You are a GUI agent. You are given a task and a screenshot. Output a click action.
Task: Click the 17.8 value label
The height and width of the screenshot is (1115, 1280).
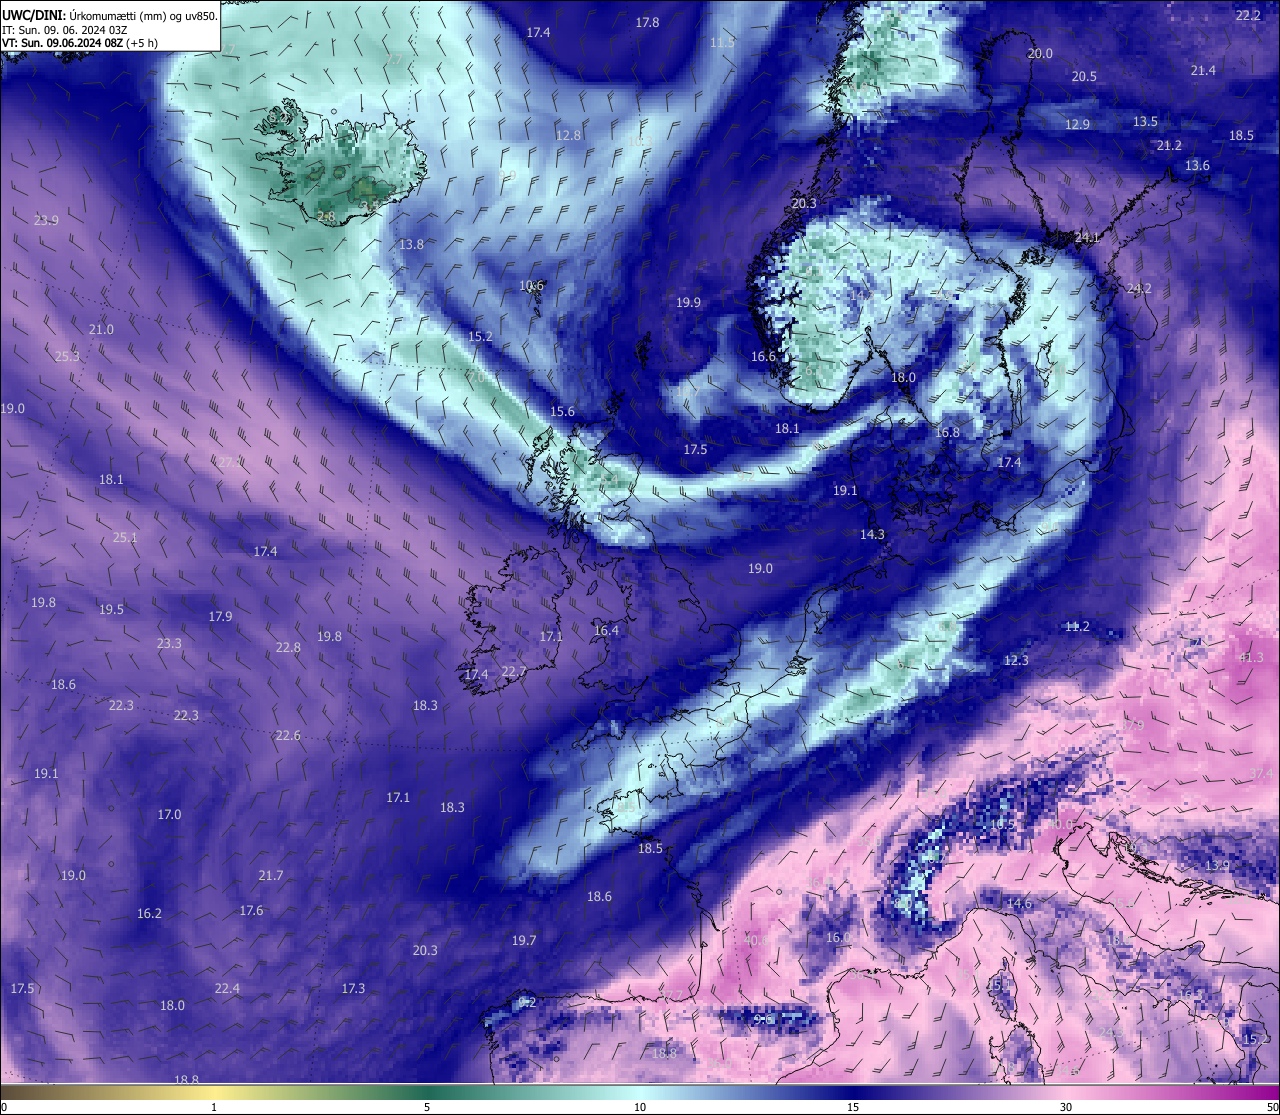point(647,22)
